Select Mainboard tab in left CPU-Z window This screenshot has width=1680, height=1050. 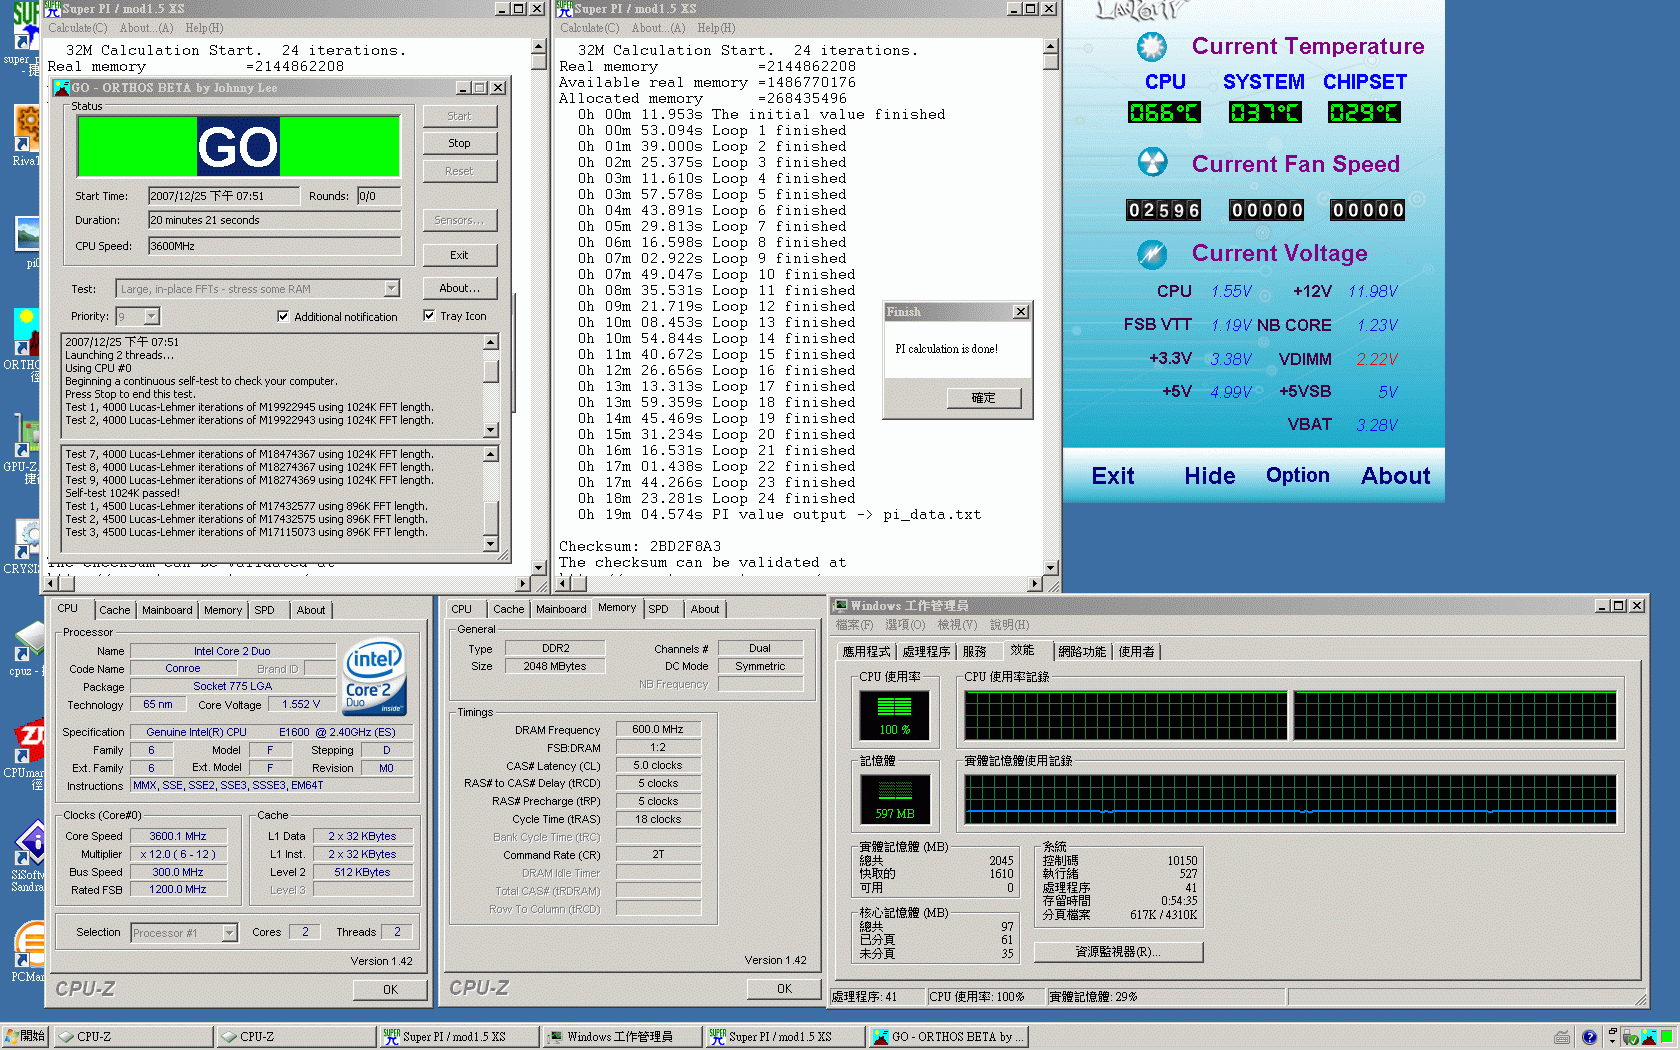[x=167, y=610]
